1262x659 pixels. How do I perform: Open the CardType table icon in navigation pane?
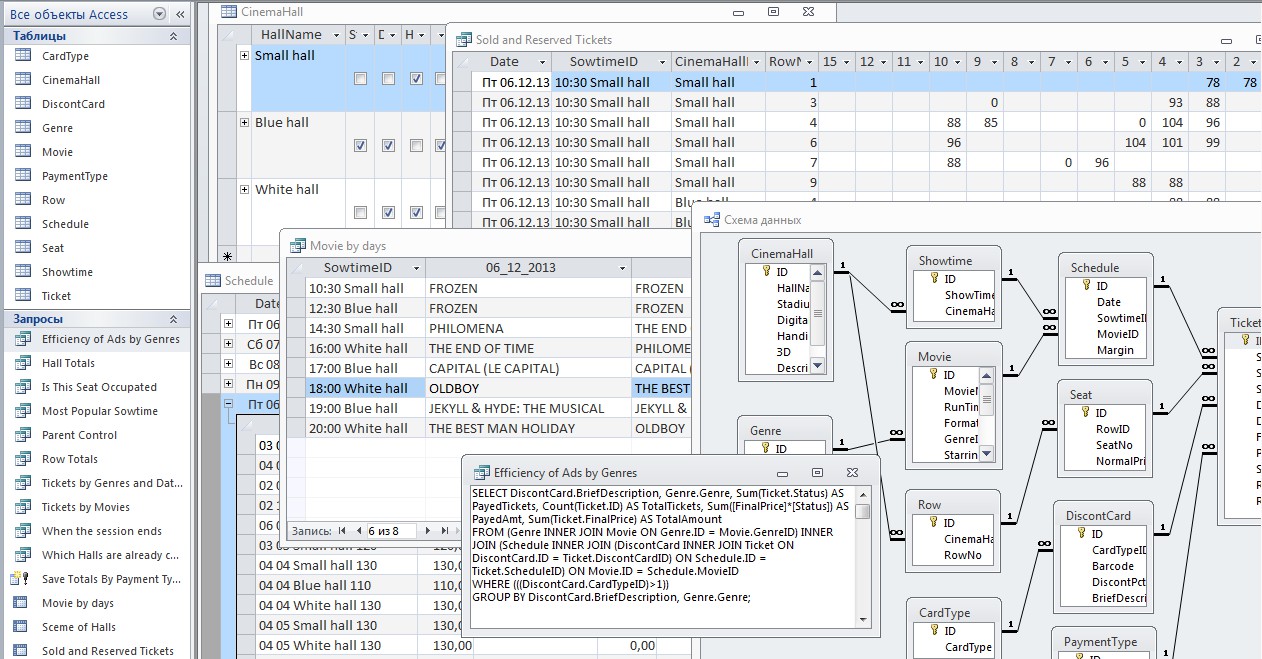coord(23,56)
